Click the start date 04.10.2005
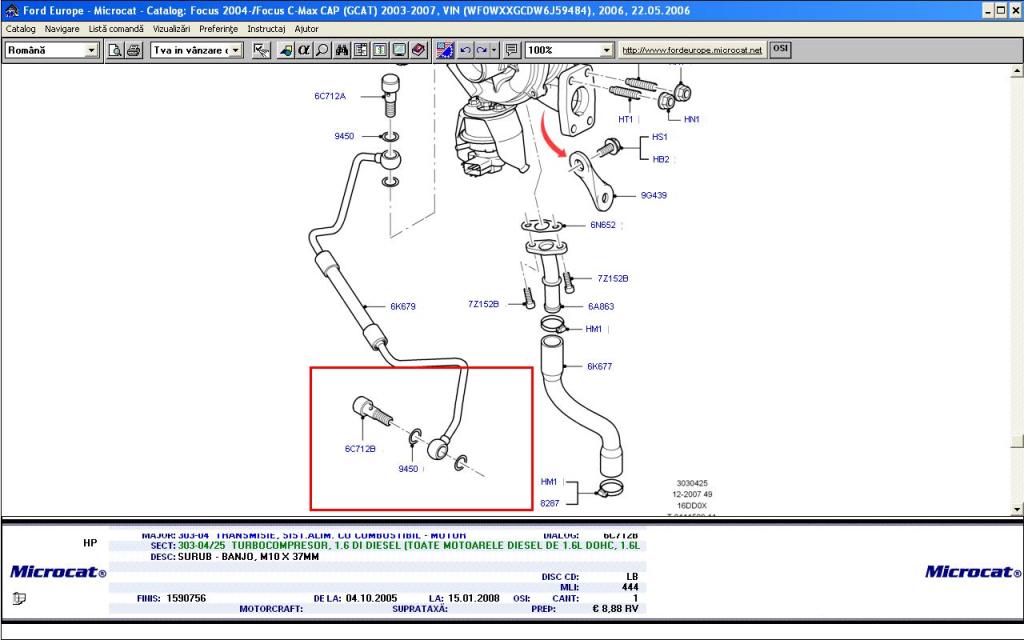Viewport: 1024px width, 640px height. (371, 598)
